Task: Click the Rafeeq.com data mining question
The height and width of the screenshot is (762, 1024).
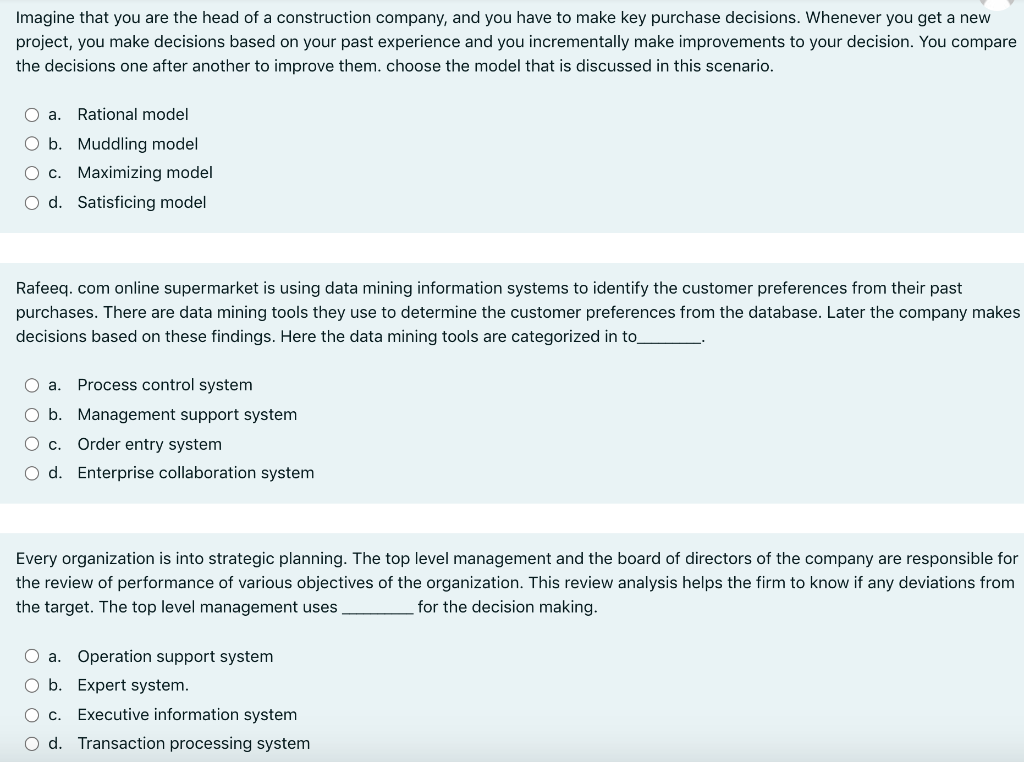Action: point(518,312)
